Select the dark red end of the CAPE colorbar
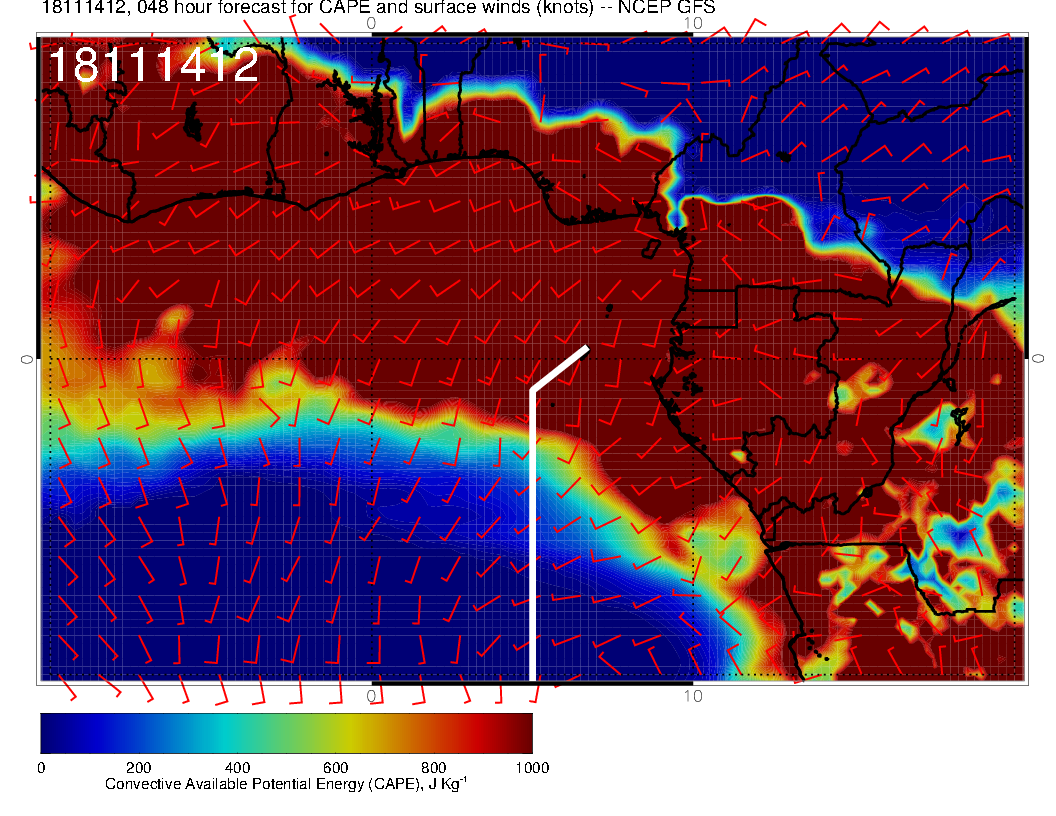Screen dimensions: 1056x816 pyautogui.click(x=520, y=732)
